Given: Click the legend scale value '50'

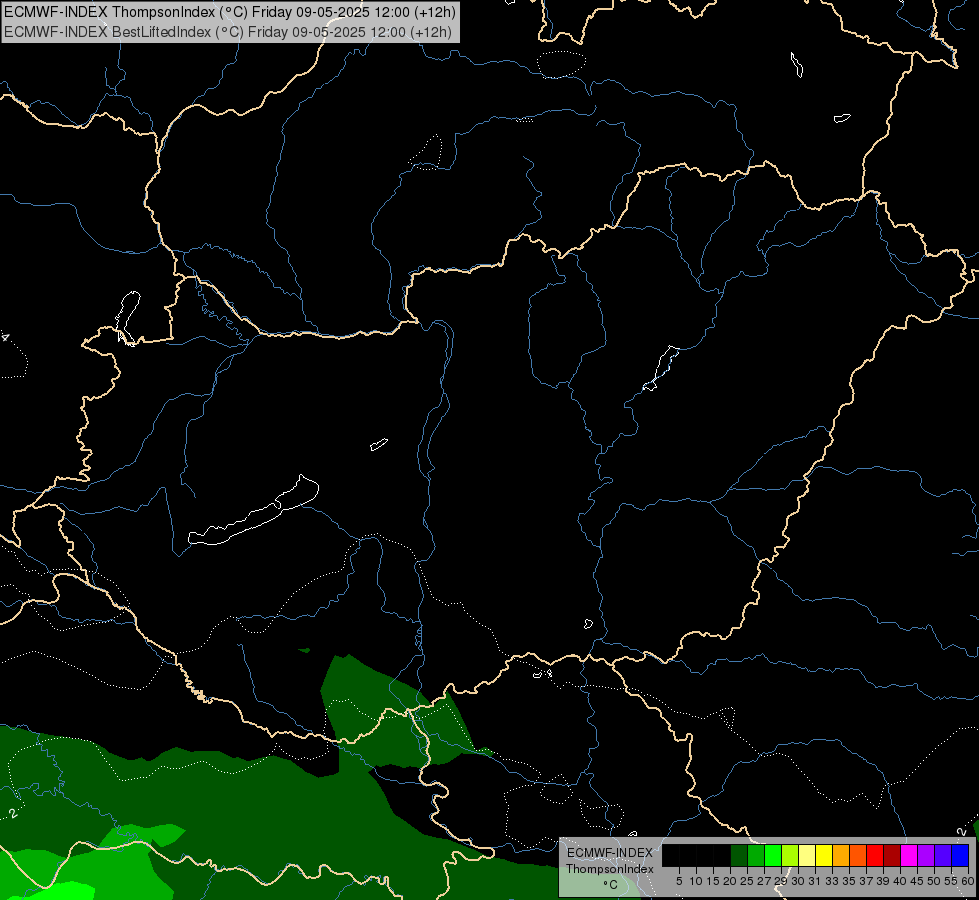Looking at the screenshot, I should [x=933, y=881].
